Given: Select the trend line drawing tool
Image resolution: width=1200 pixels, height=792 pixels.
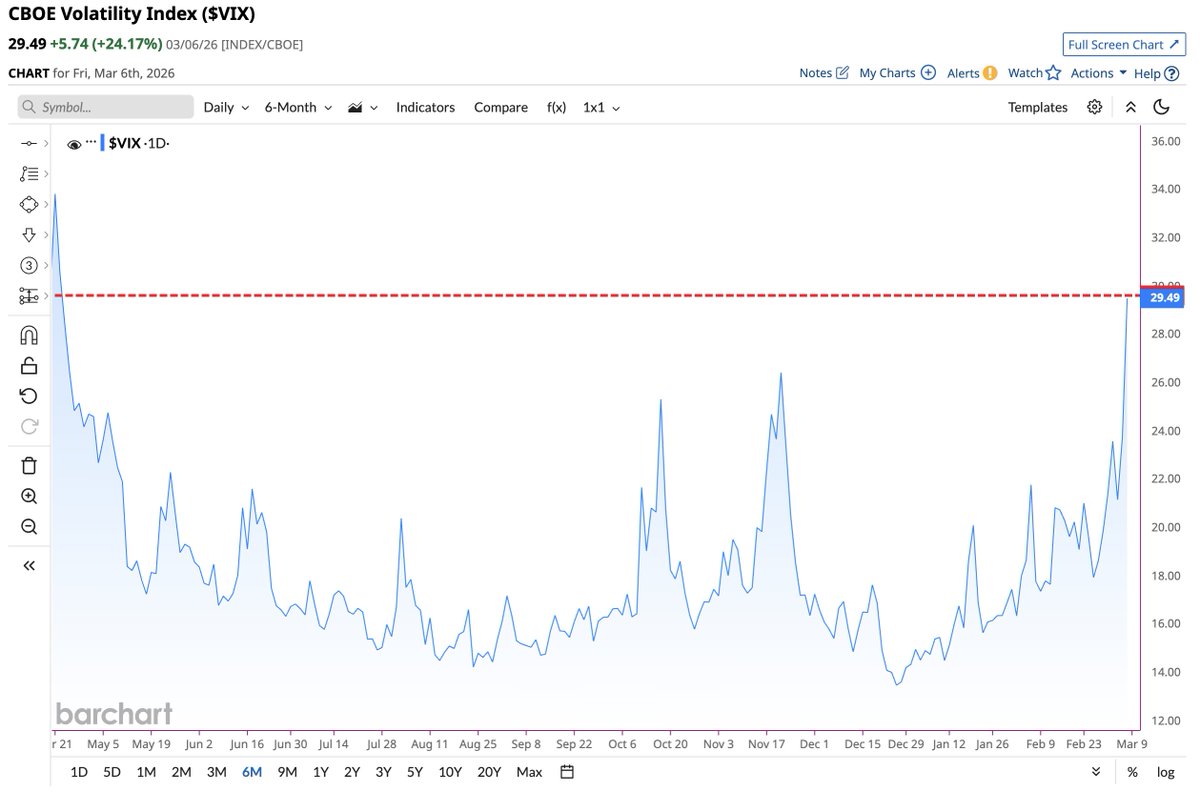Looking at the screenshot, I should (x=28, y=144).
